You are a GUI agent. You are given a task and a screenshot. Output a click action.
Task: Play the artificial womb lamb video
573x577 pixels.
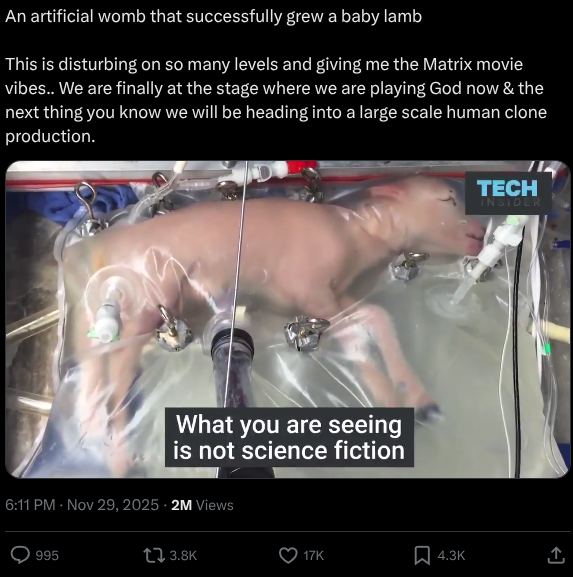288,319
